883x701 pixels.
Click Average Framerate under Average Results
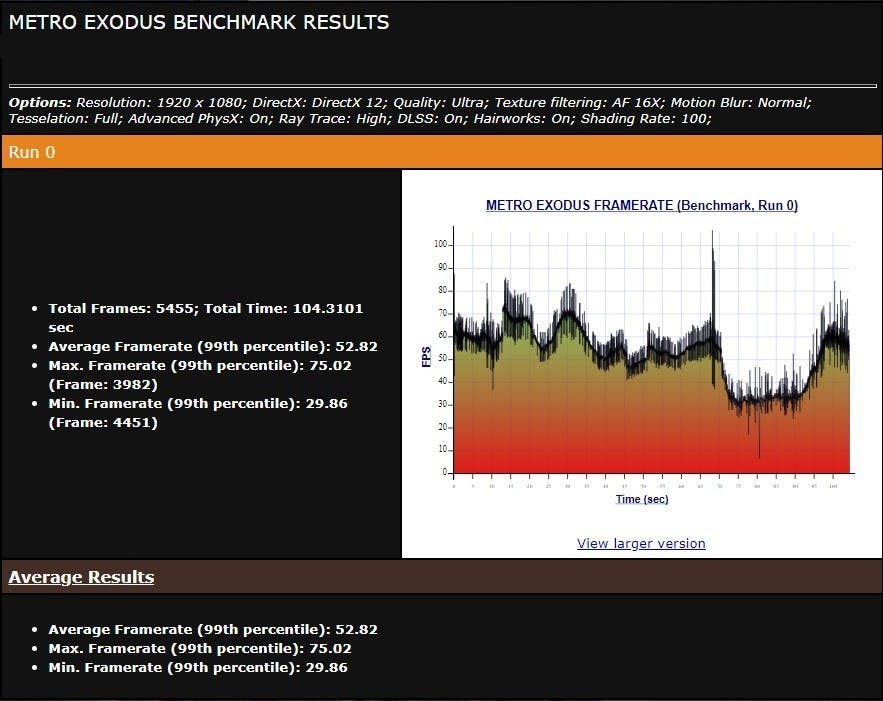(x=212, y=630)
